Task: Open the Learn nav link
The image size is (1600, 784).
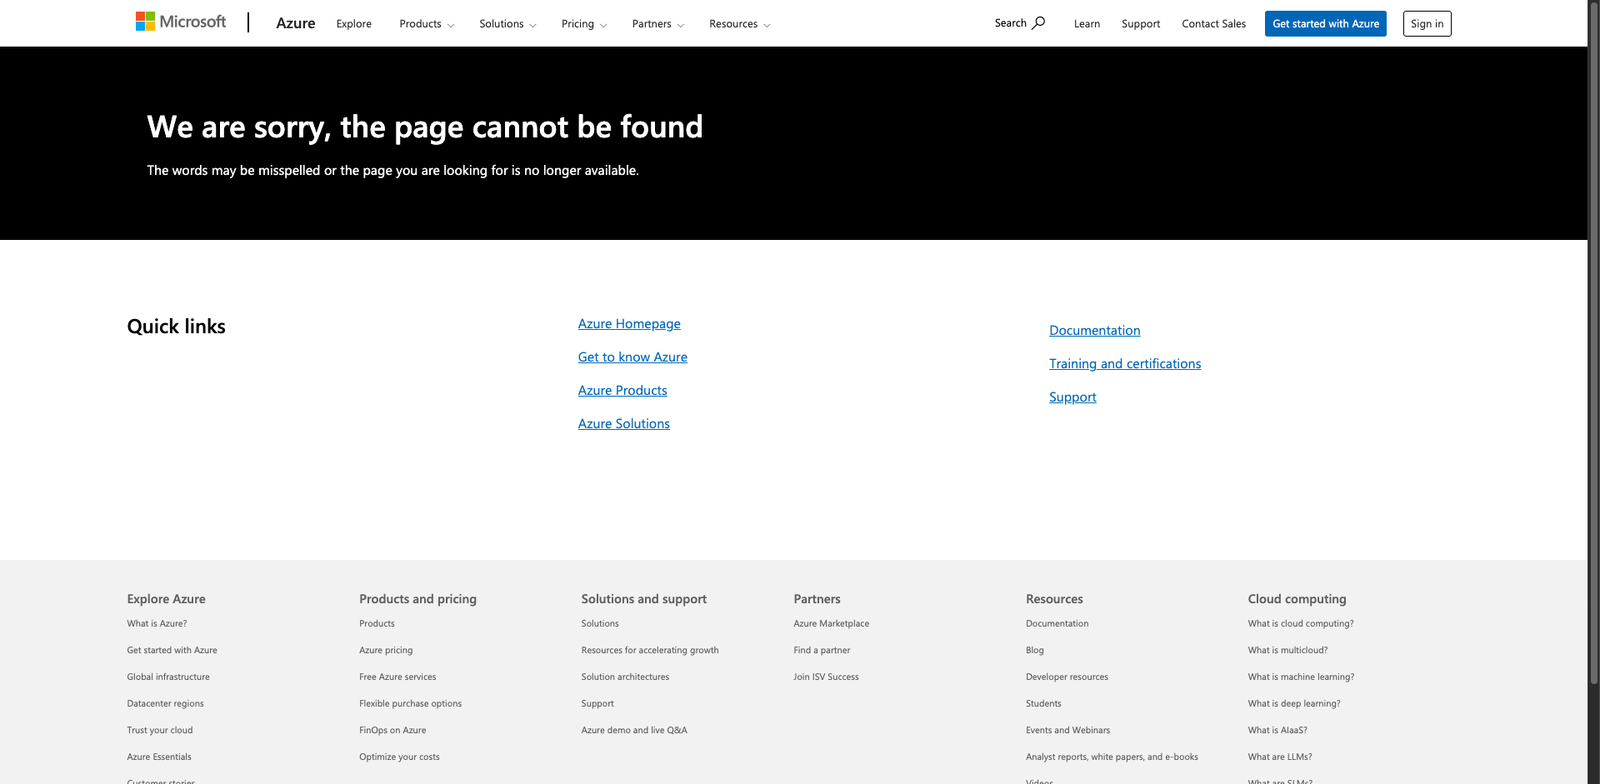Action: [x=1087, y=24]
